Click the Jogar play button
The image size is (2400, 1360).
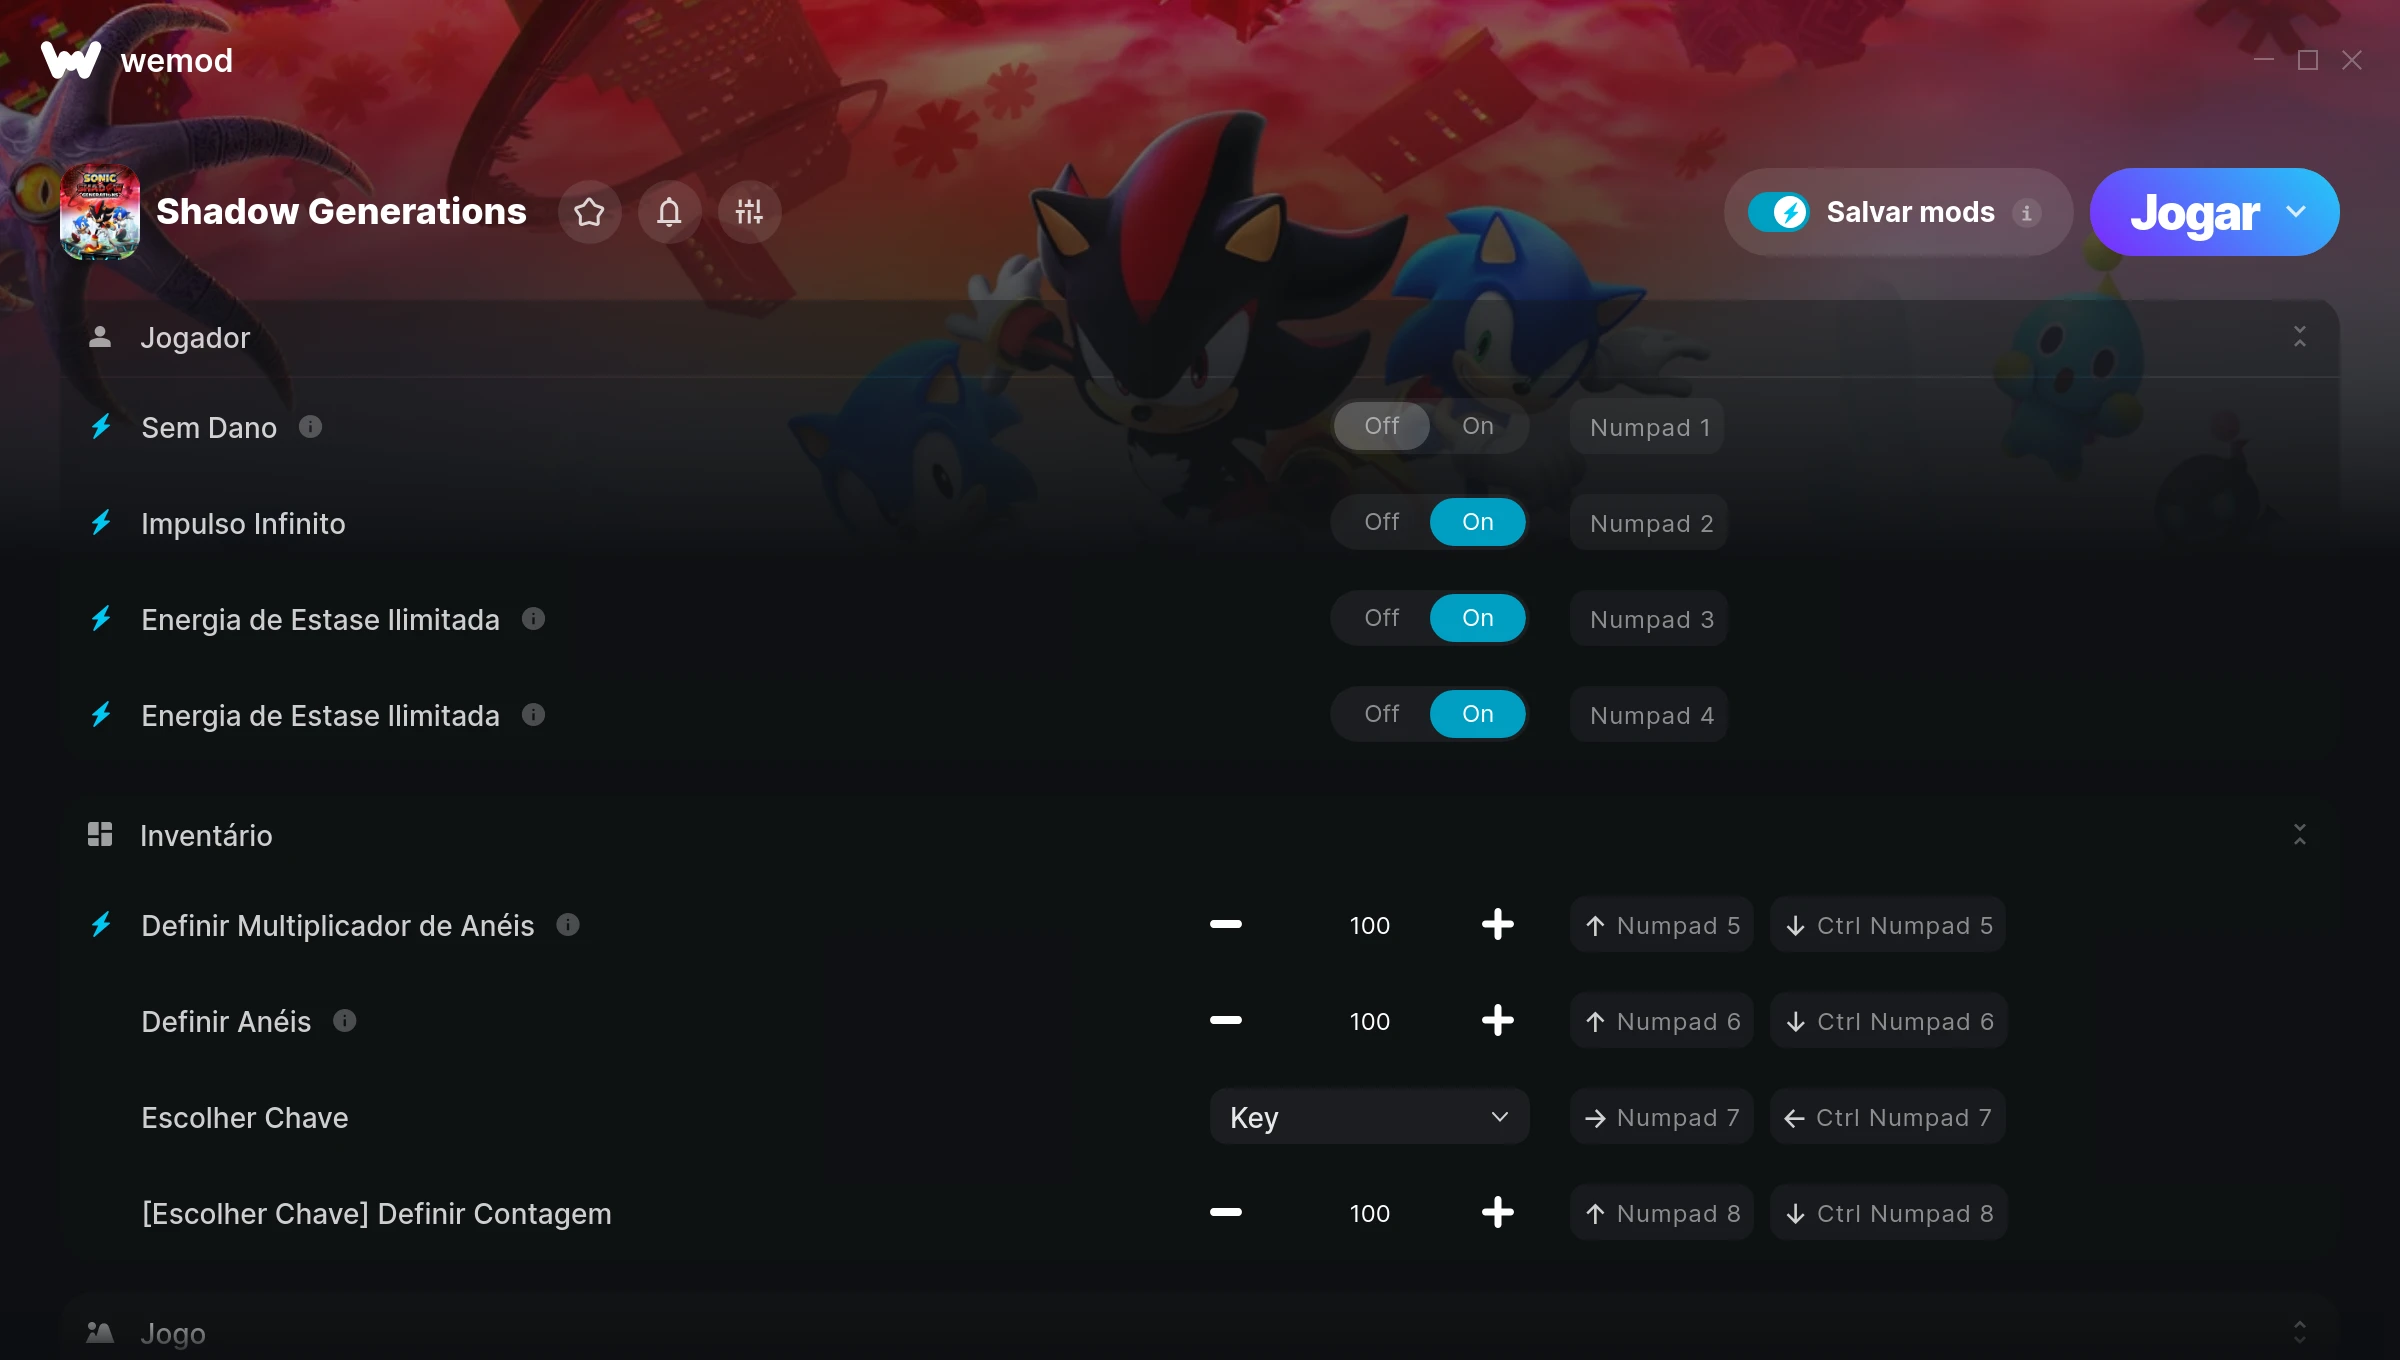pos(2195,212)
